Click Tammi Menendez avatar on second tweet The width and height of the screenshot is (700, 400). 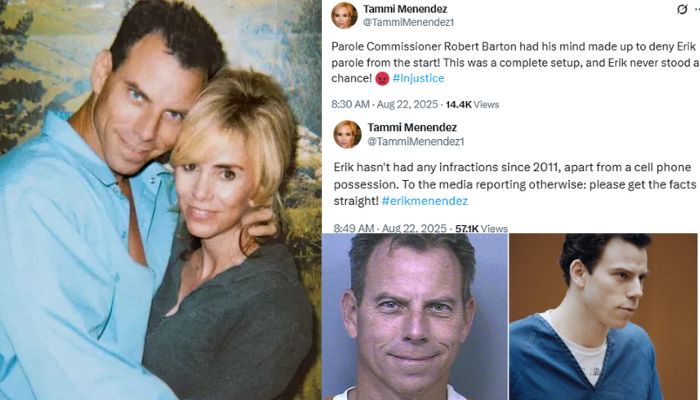coord(347,134)
